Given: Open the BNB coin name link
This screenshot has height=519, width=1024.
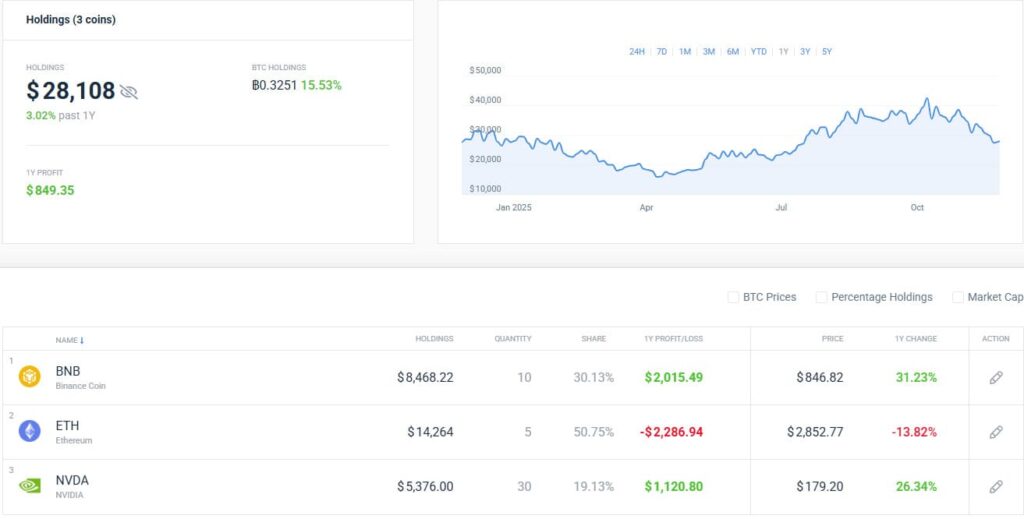Looking at the screenshot, I should tap(66, 371).
